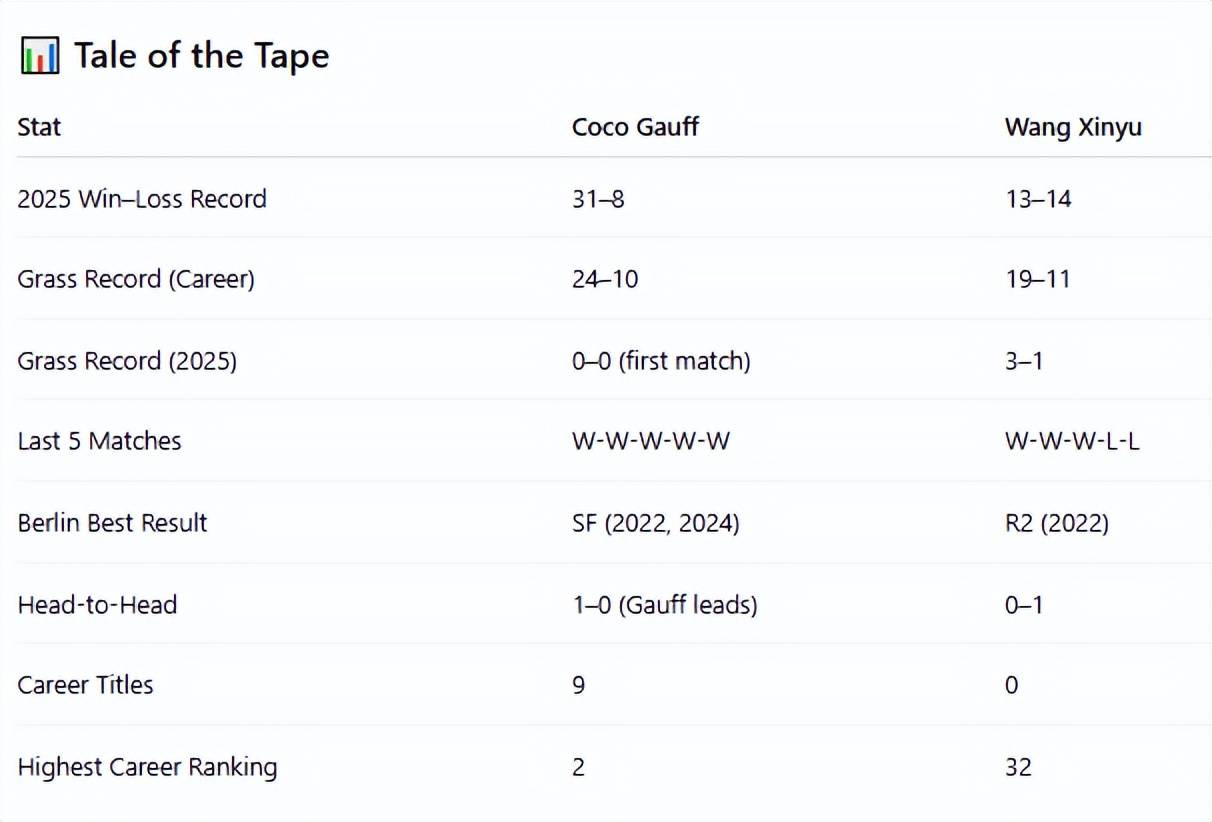
Task: Click Gauff's 31–8 win-loss value
Action: click(x=598, y=199)
